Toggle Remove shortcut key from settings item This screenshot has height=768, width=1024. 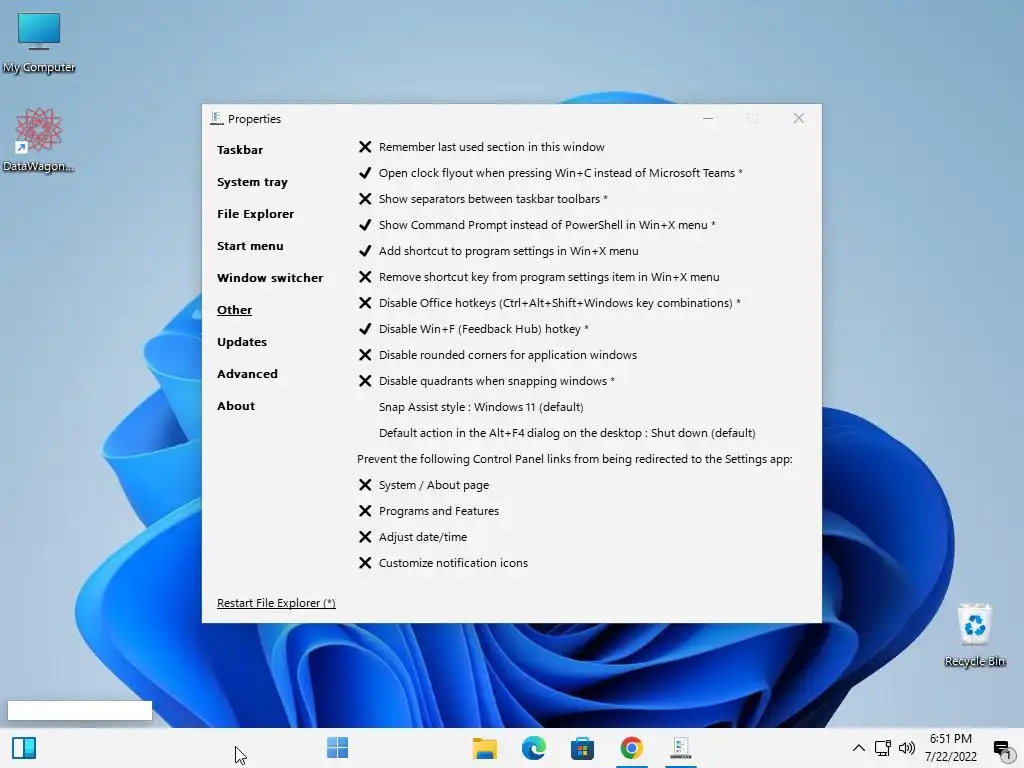click(539, 277)
